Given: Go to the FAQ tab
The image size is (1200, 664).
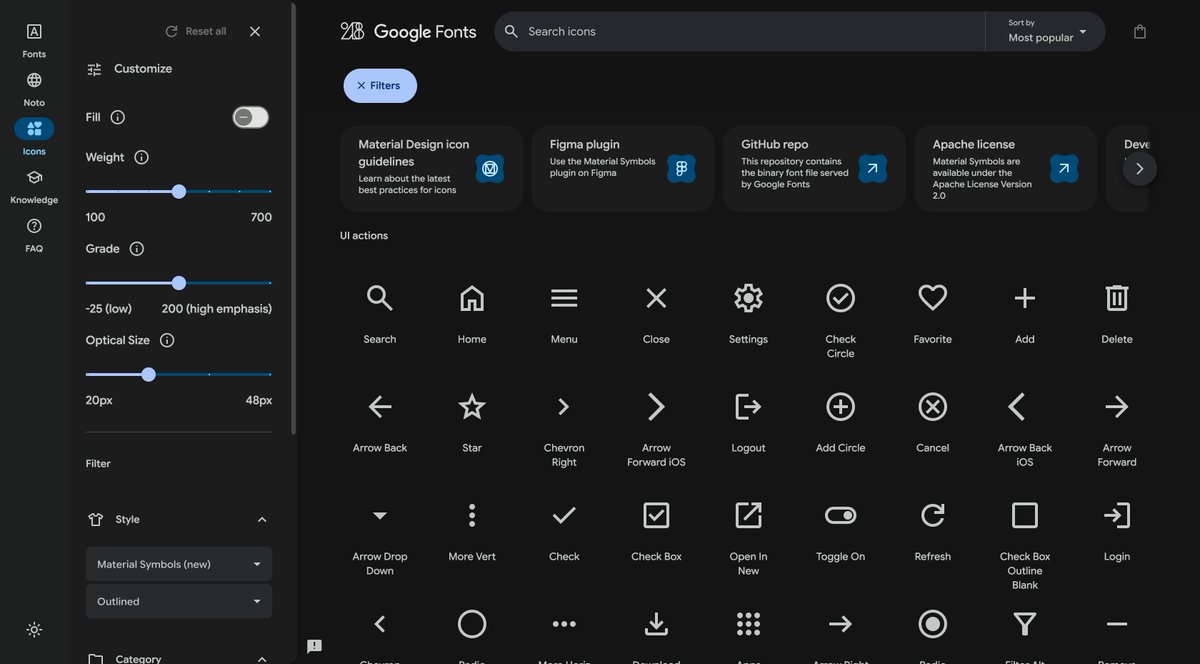Looking at the screenshot, I should [x=34, y=235].
